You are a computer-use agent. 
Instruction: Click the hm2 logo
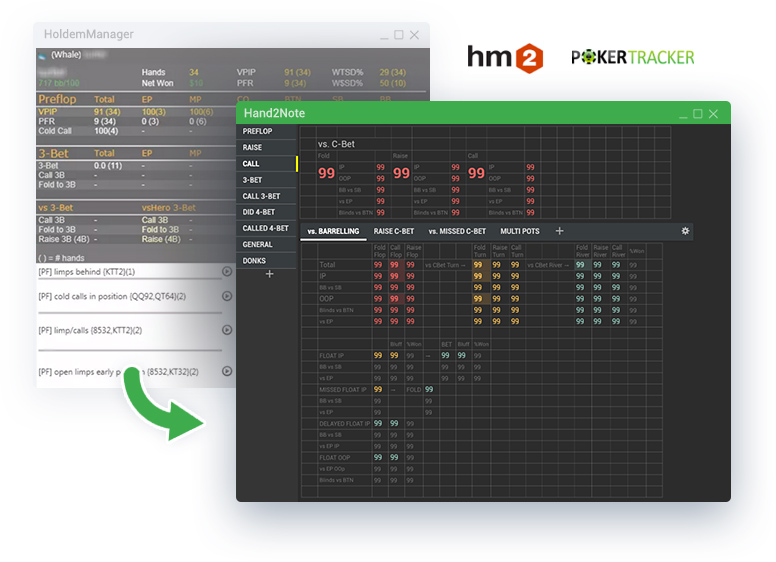click(504, 57)
